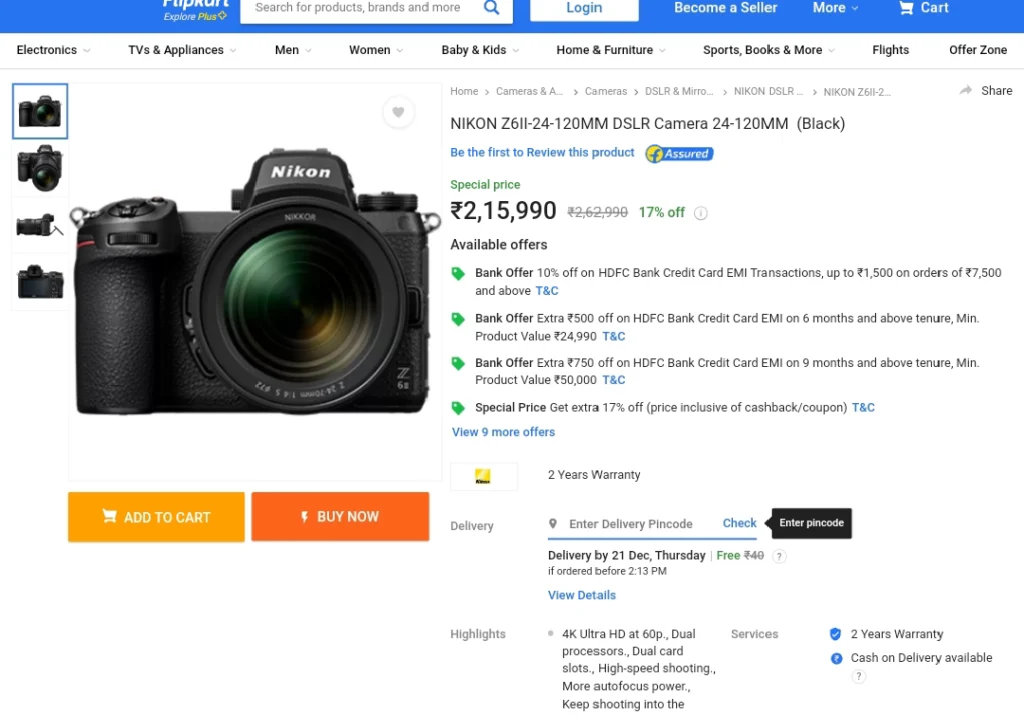Screen dimensions: 1024x715
Task: Click the BUY NOW button
Action: [x=340, y=516]
